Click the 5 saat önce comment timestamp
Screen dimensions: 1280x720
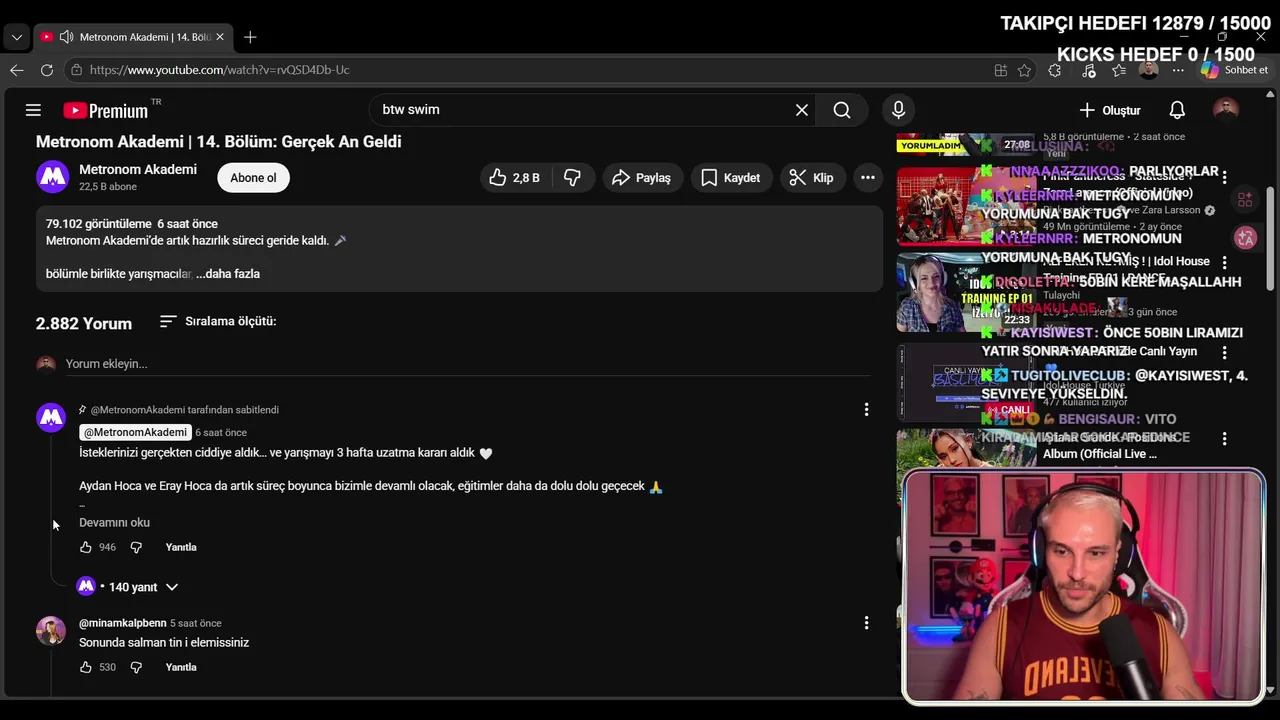[x=196, y=623]
